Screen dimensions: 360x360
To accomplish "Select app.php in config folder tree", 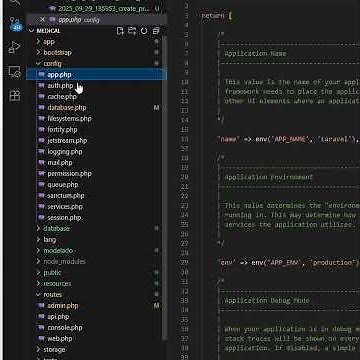I will (x=97, y=75).
